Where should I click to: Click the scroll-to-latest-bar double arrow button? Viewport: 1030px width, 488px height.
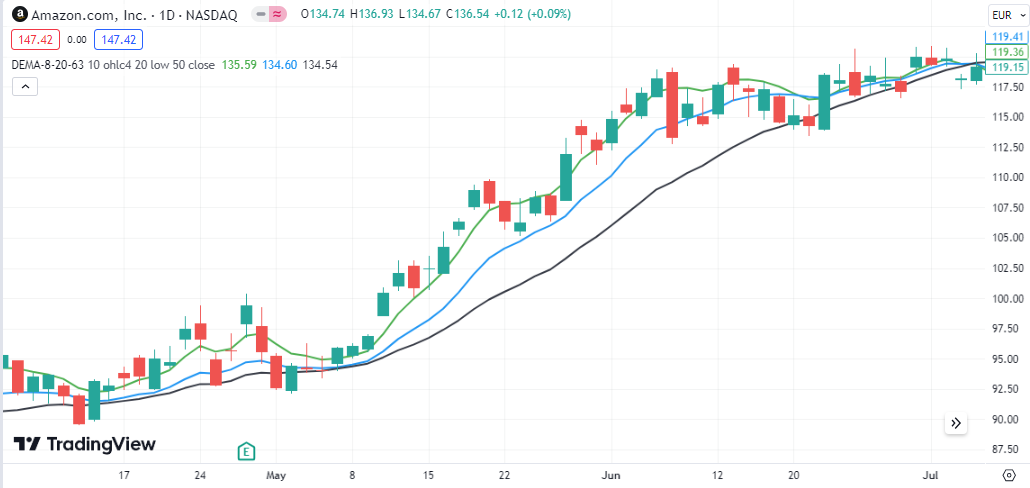pos(956,423)
